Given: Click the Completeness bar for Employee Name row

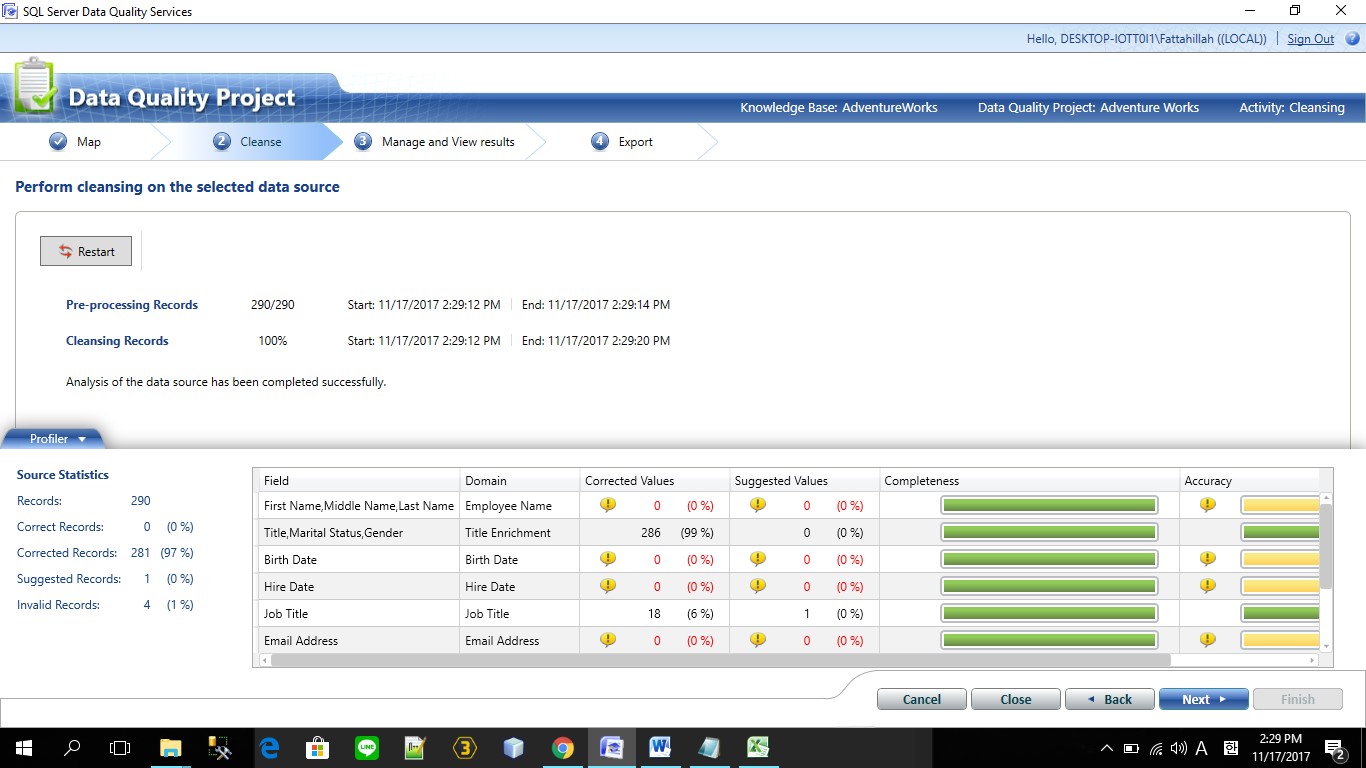Looking at the screenshot, I should pyautogui.click(x=1049, y=505).
